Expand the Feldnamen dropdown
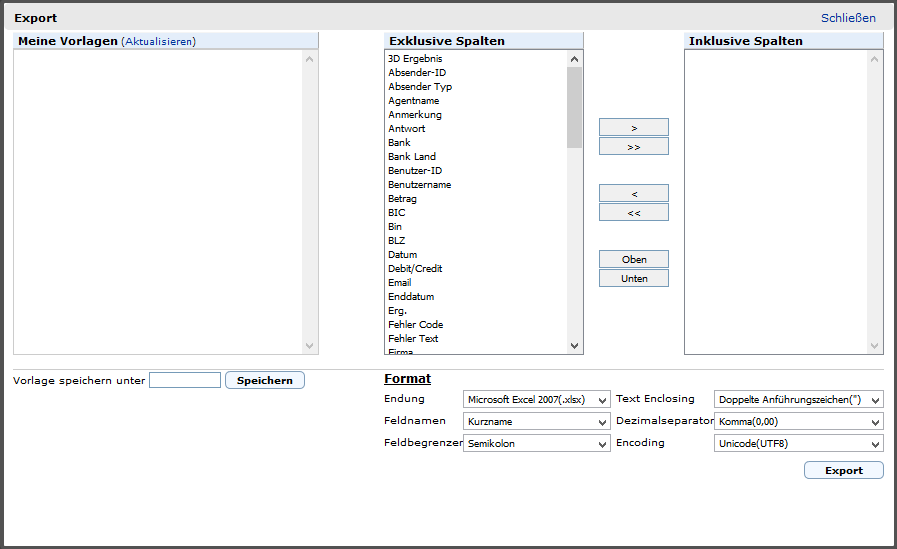The width and height of the screenshot is (897, 549). point(537,422)
